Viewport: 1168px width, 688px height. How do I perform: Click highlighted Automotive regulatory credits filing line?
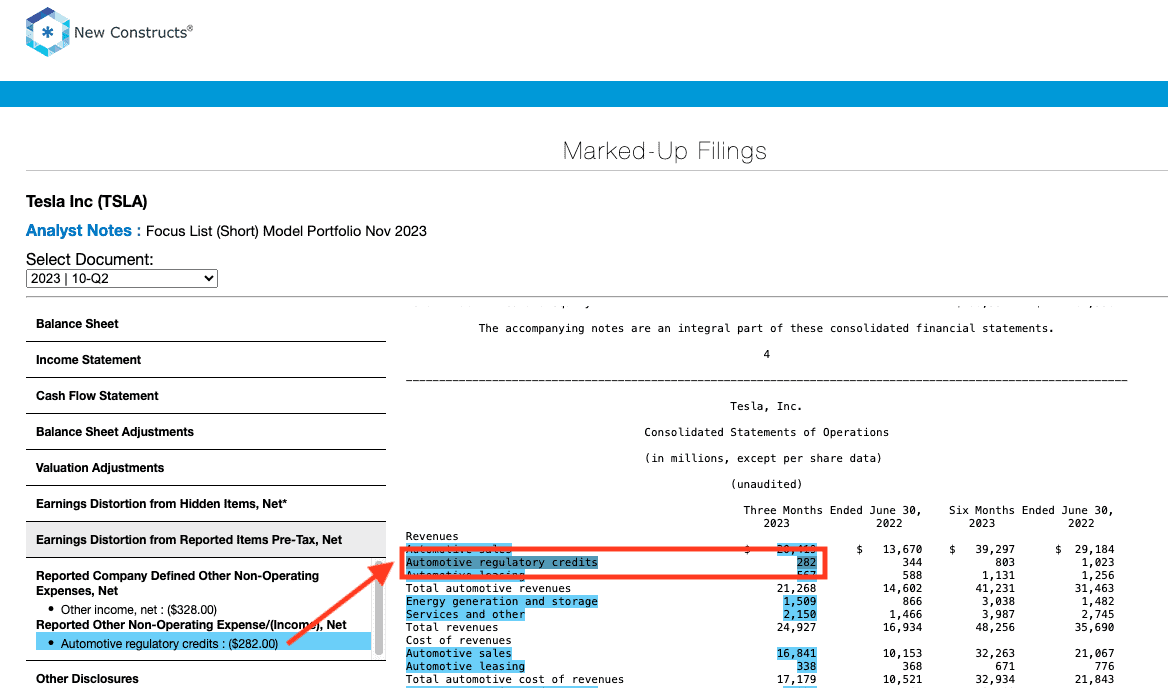(501, 562)
